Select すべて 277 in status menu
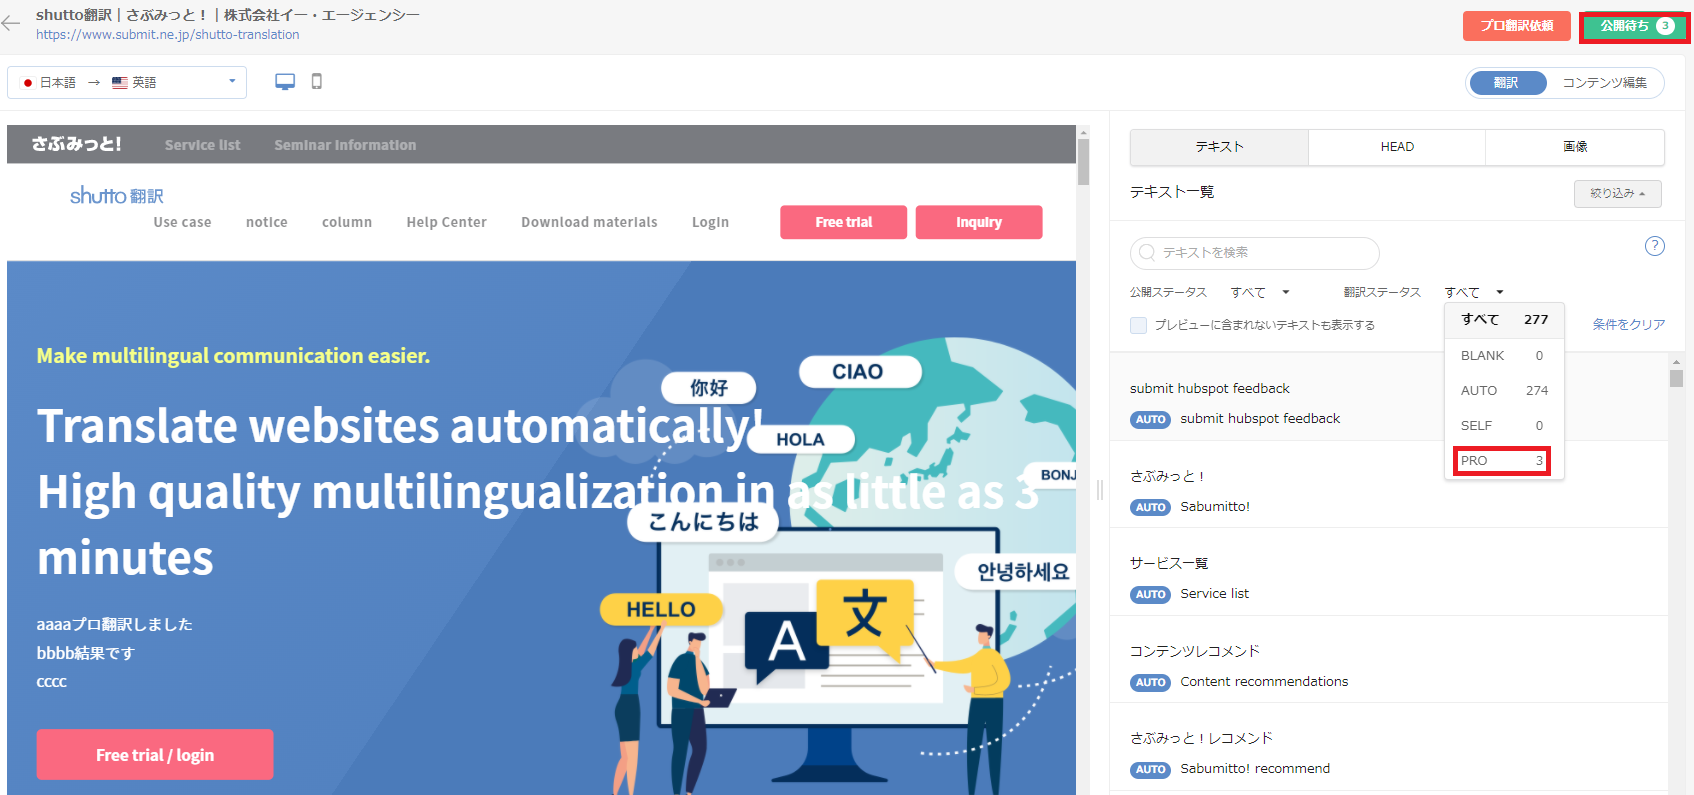Viewport: 1694px width, 795px height. click(1504, 320)
